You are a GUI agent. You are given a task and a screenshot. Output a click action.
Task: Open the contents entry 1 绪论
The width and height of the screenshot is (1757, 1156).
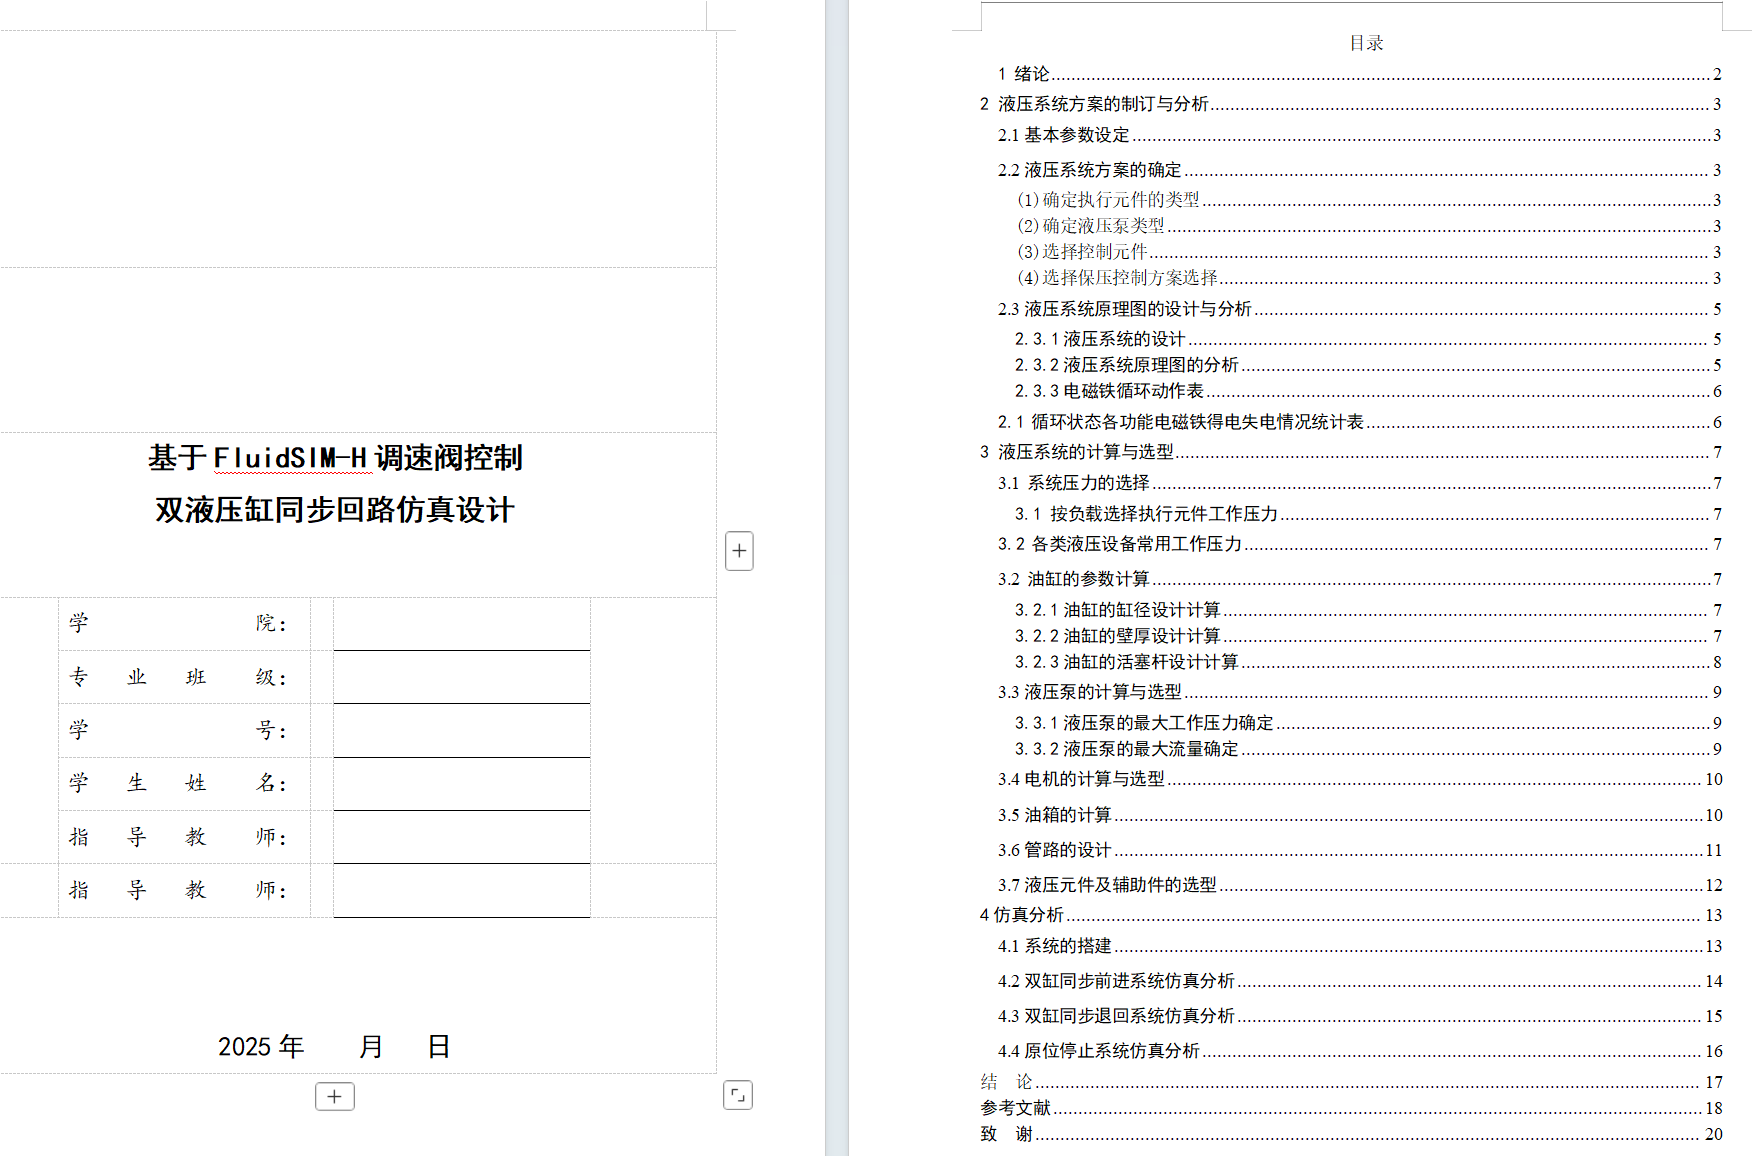pos(1359,74)
